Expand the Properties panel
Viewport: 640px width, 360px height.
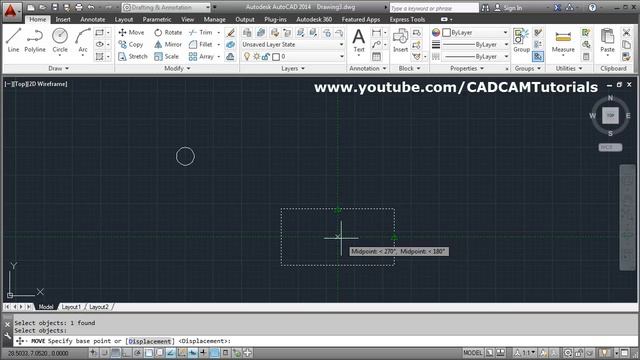[467, 69]
